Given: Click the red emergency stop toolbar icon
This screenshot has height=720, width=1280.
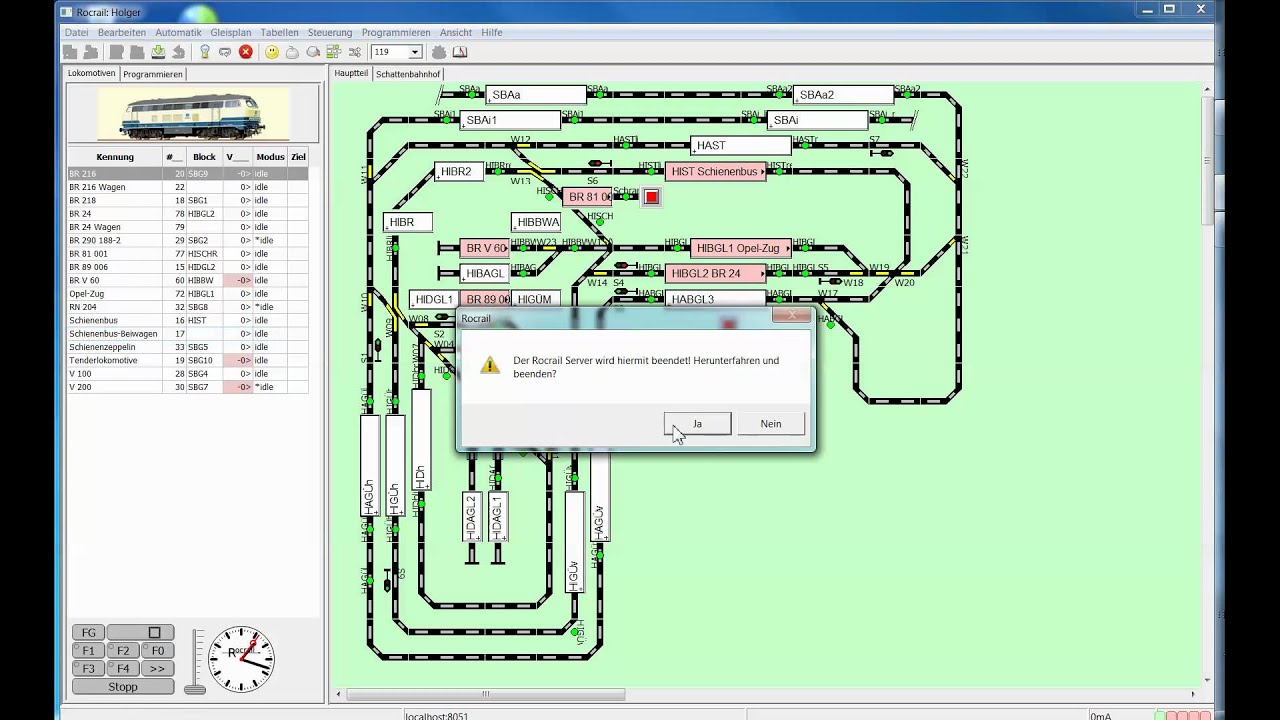Looking at the screenshot, I should pyautogui.click(x=246, y=52).
